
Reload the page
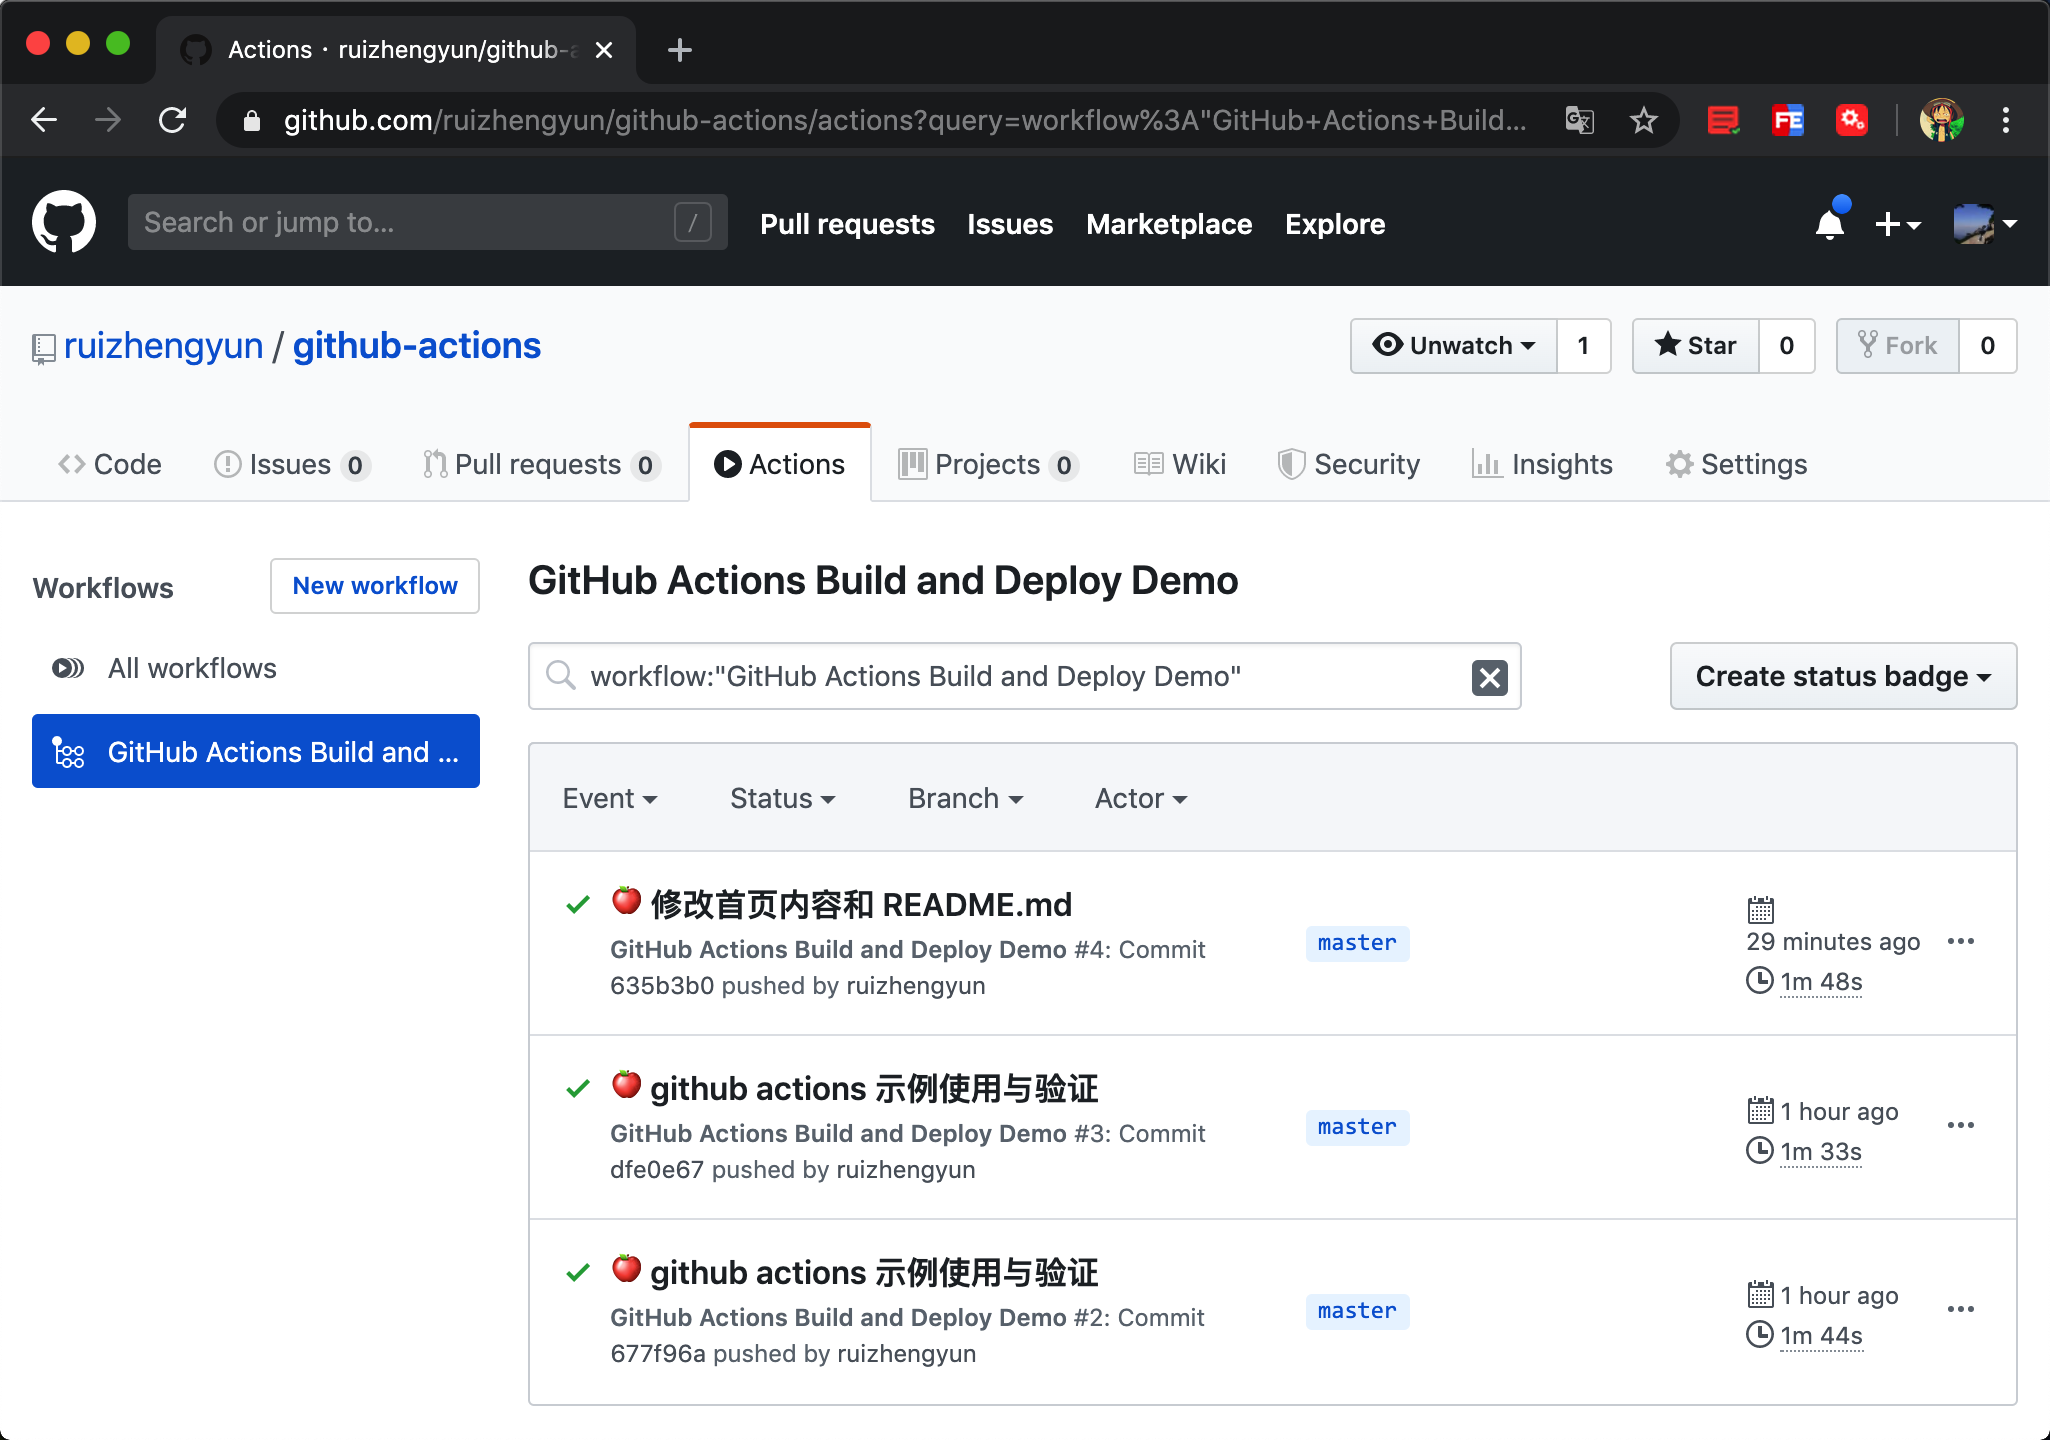(173, 120)
